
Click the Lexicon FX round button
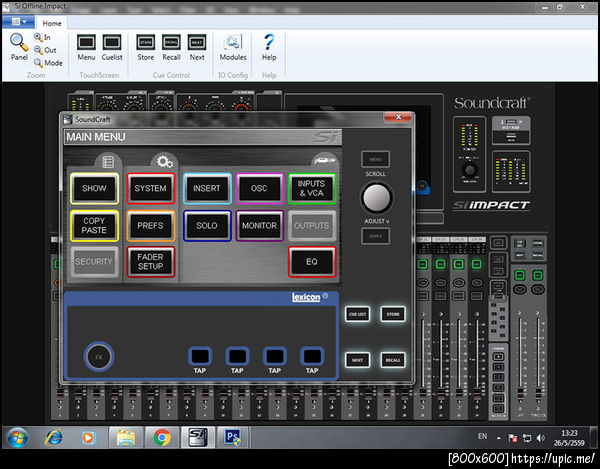click(x=99, y=357)
